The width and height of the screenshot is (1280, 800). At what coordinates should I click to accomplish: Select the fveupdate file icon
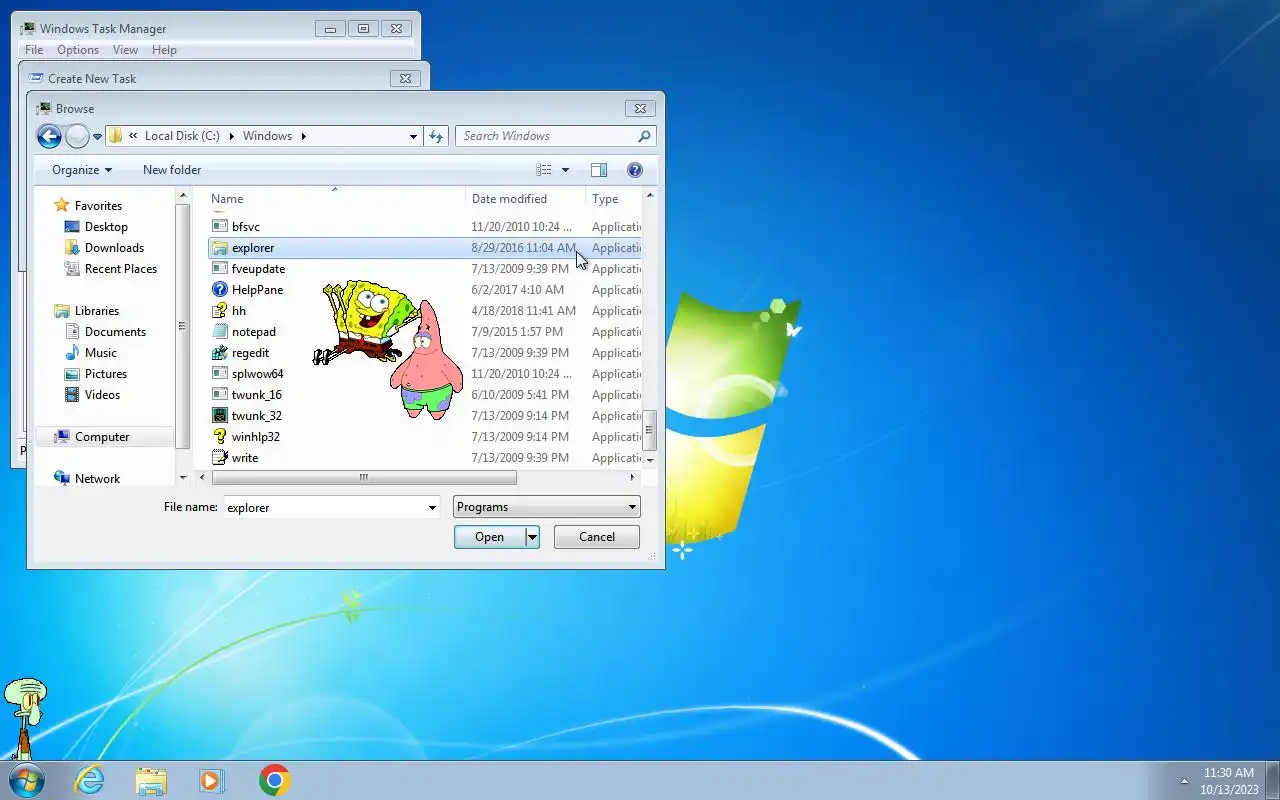pos(220,269)
